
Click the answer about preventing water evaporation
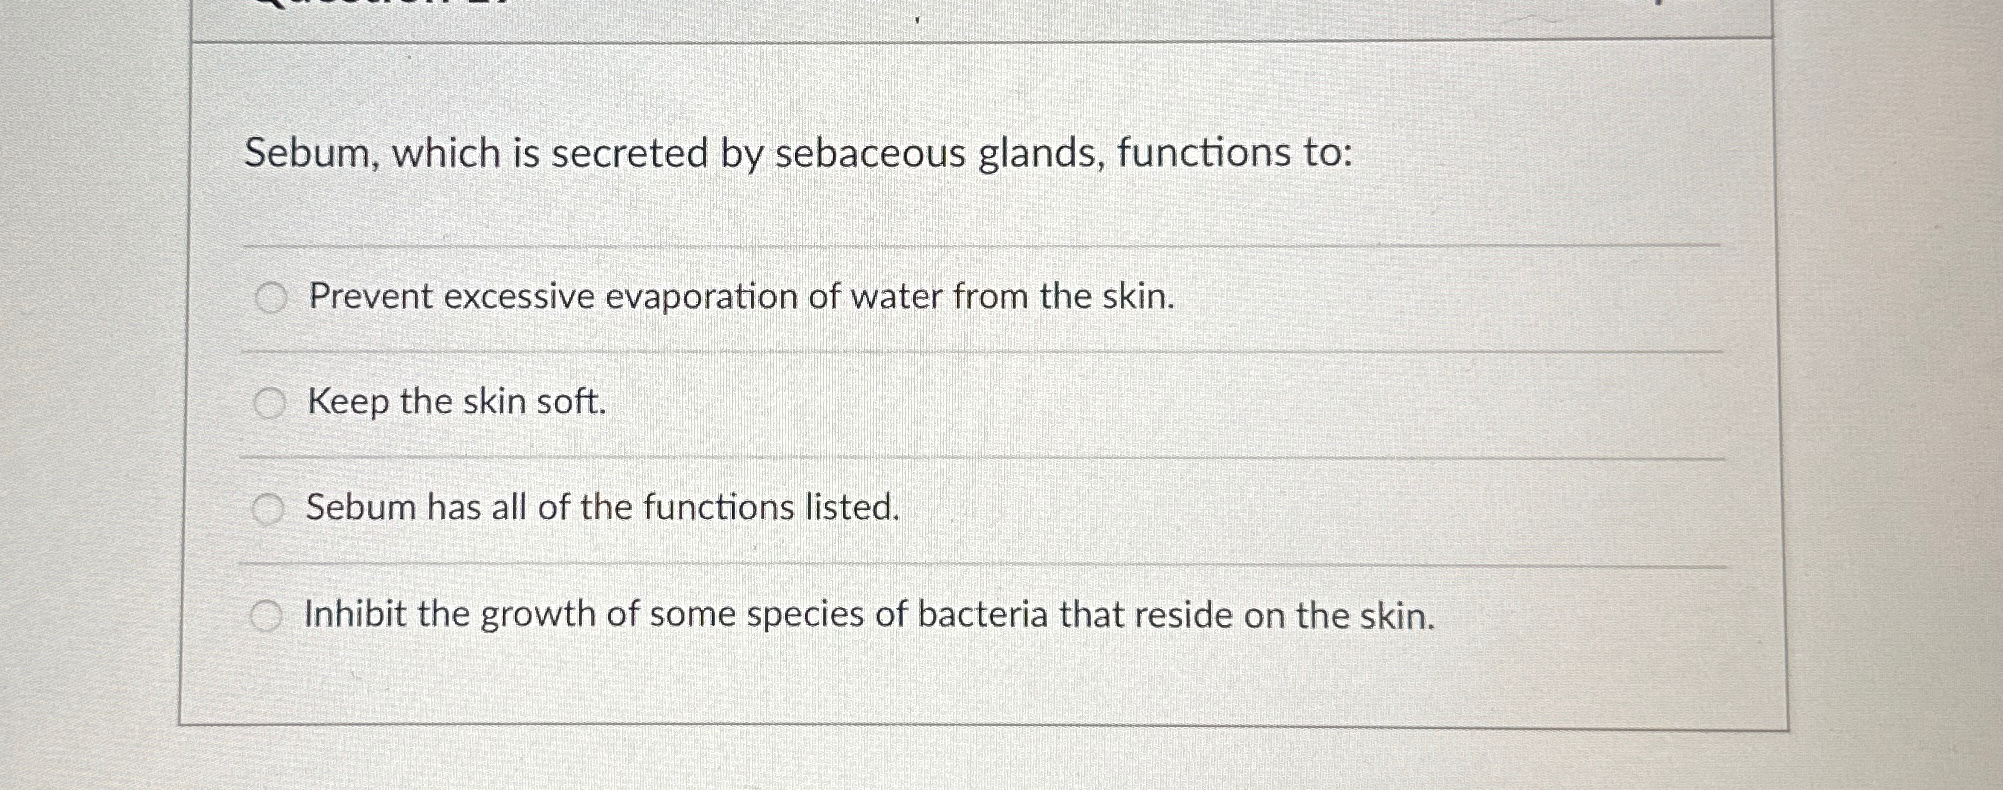(740, 297)
